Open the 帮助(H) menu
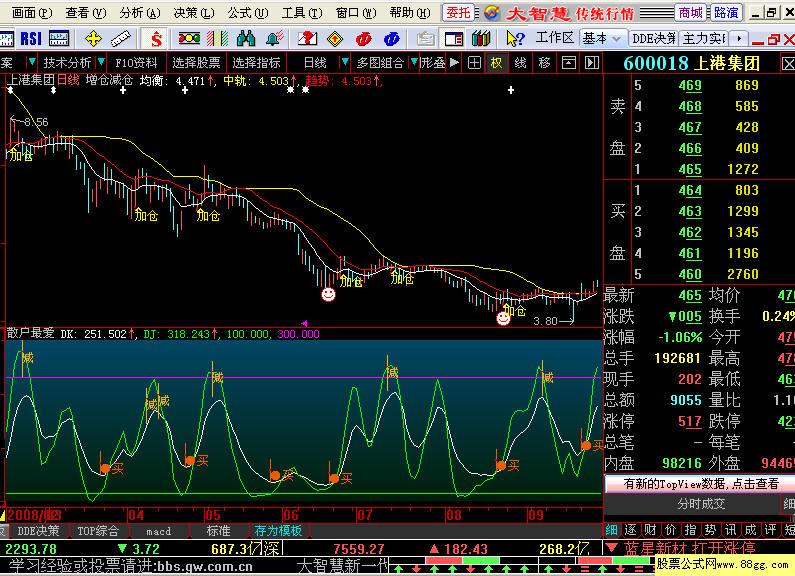 [410, 13]
